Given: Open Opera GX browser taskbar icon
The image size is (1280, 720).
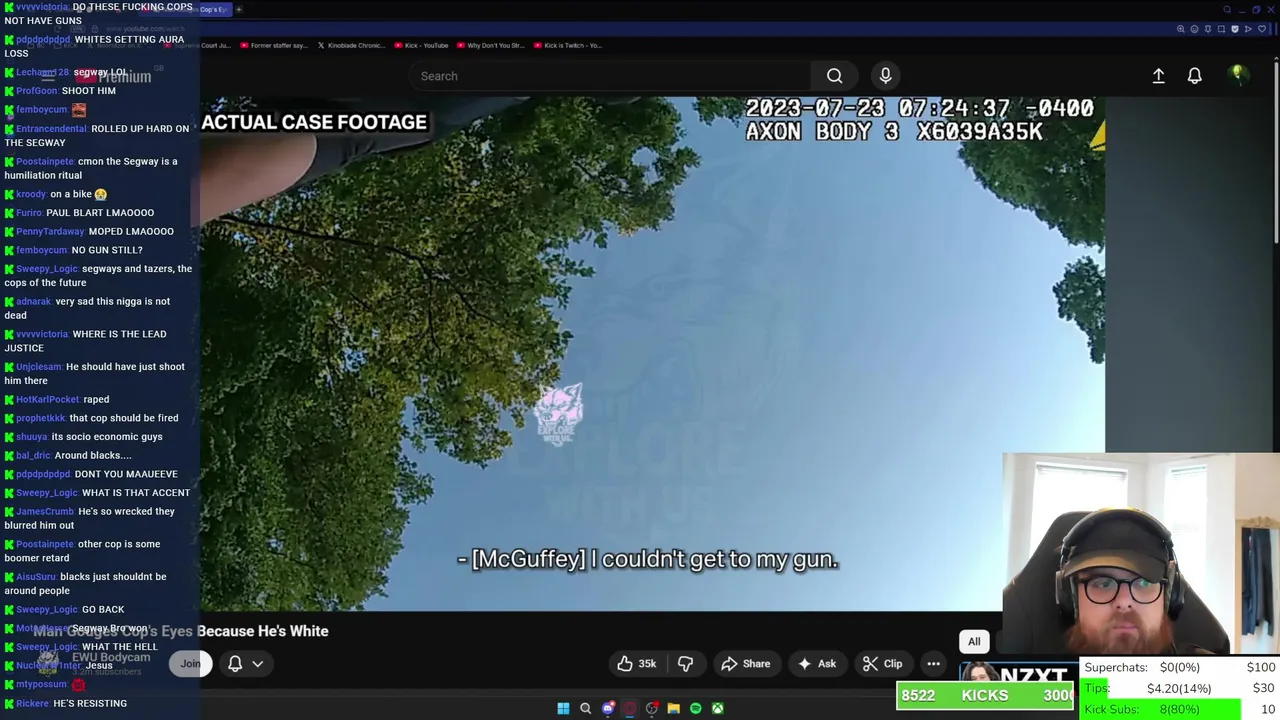Looking at the screenshot, I should click(629, 708).
